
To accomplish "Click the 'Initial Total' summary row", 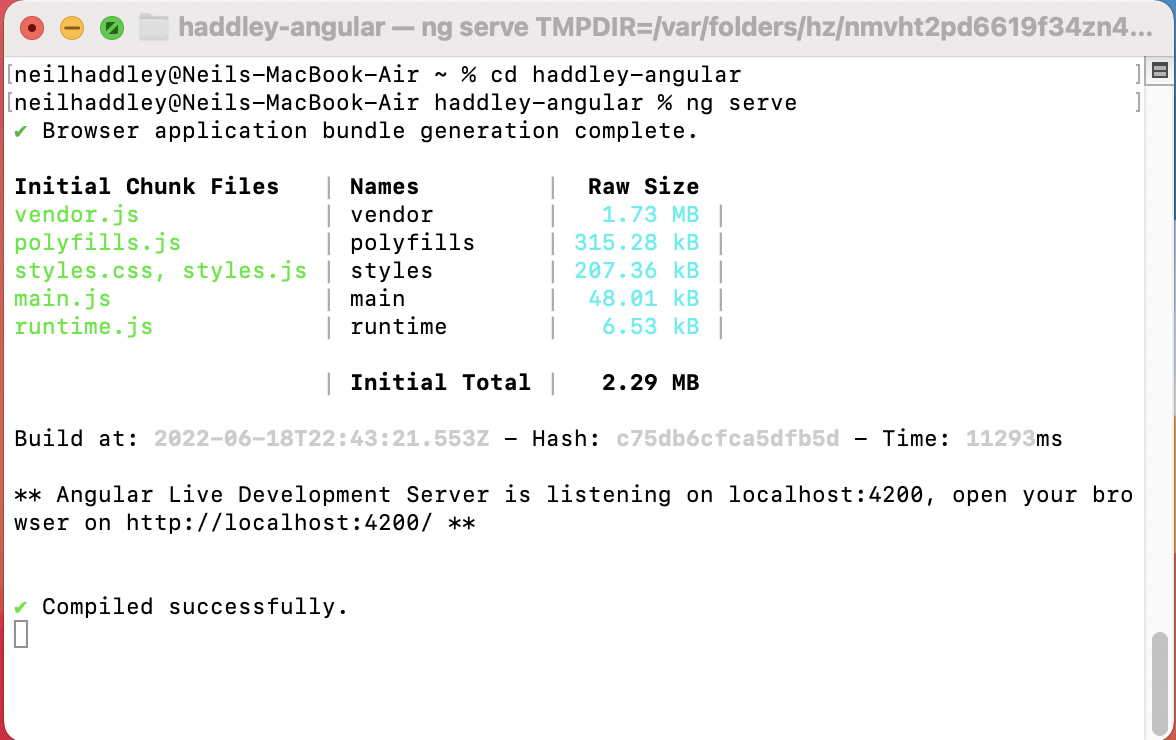I will pyautogui.click(x=440, y=382).
